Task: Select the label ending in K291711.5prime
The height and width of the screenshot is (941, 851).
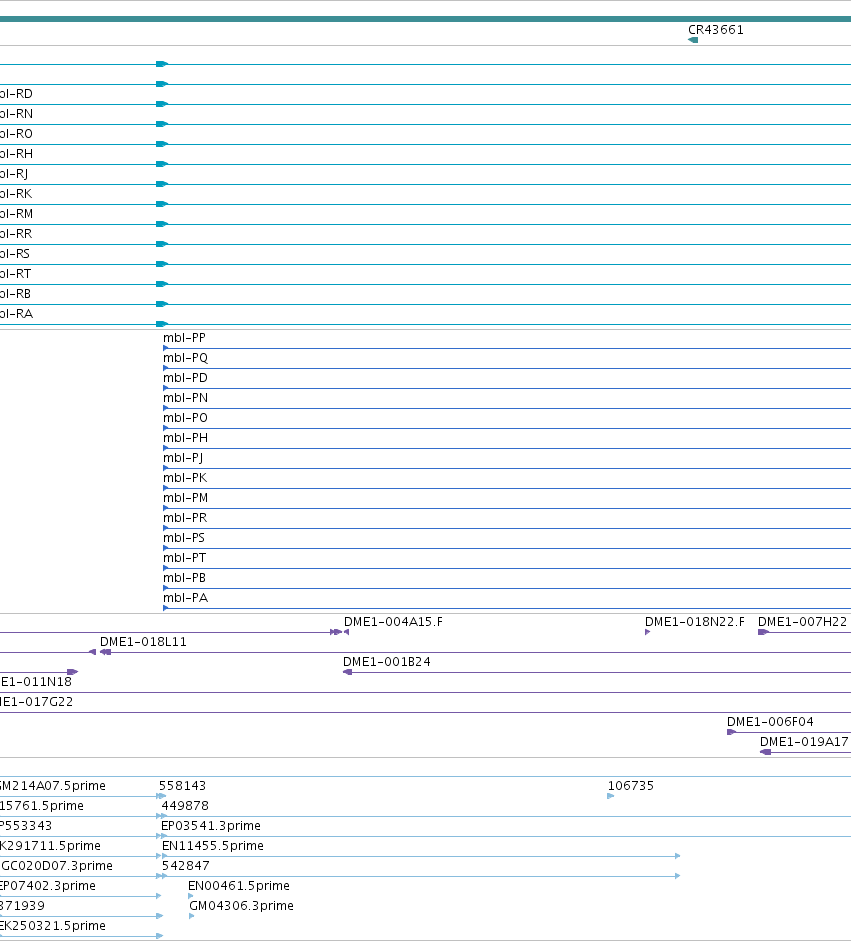Action: (50, 846)
